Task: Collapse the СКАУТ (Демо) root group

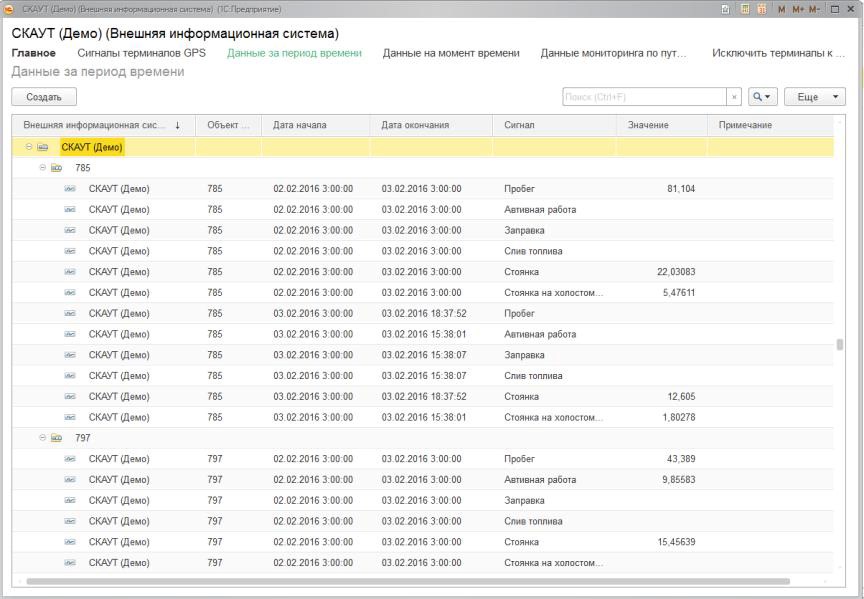Action: [x=29, y=147]
